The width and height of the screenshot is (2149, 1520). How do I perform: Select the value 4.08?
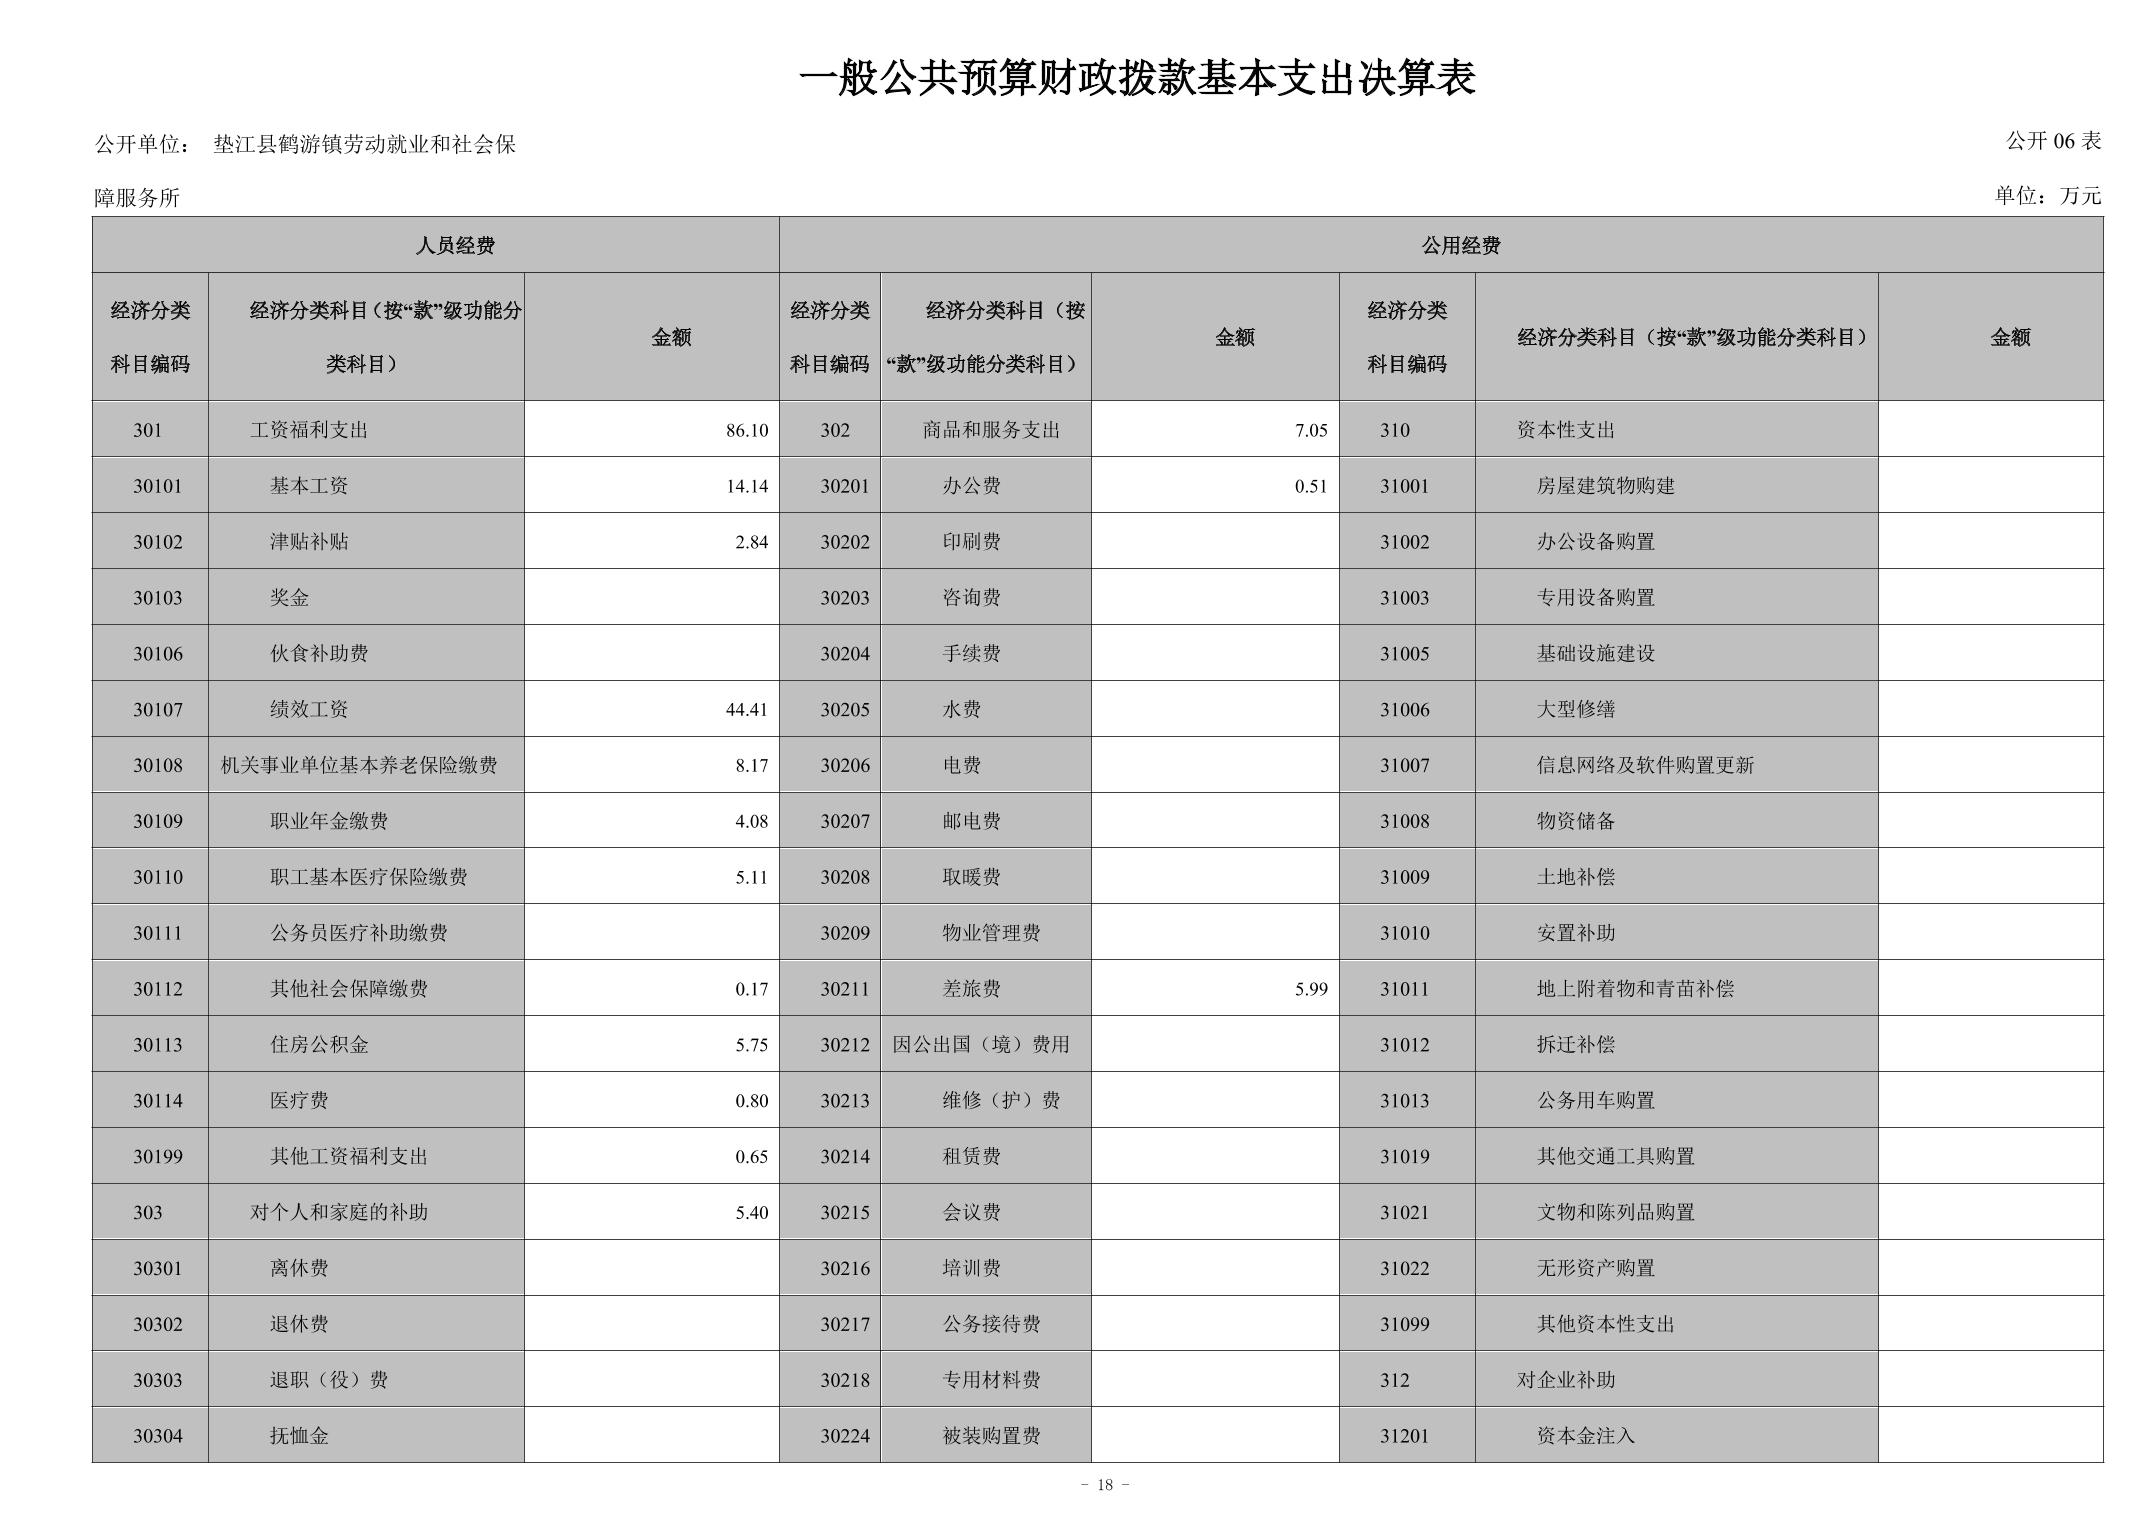[x=751, y=822]
